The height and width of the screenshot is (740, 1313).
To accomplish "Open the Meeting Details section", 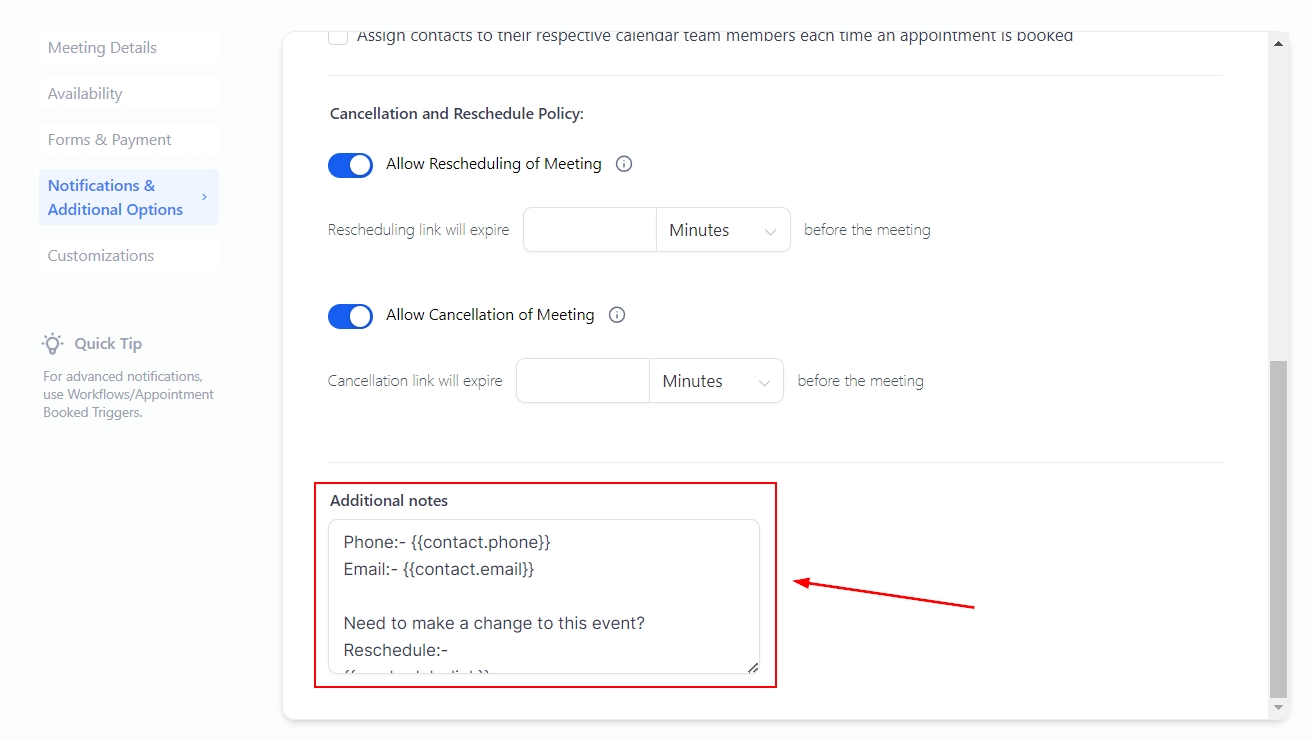I will [102, 48].
